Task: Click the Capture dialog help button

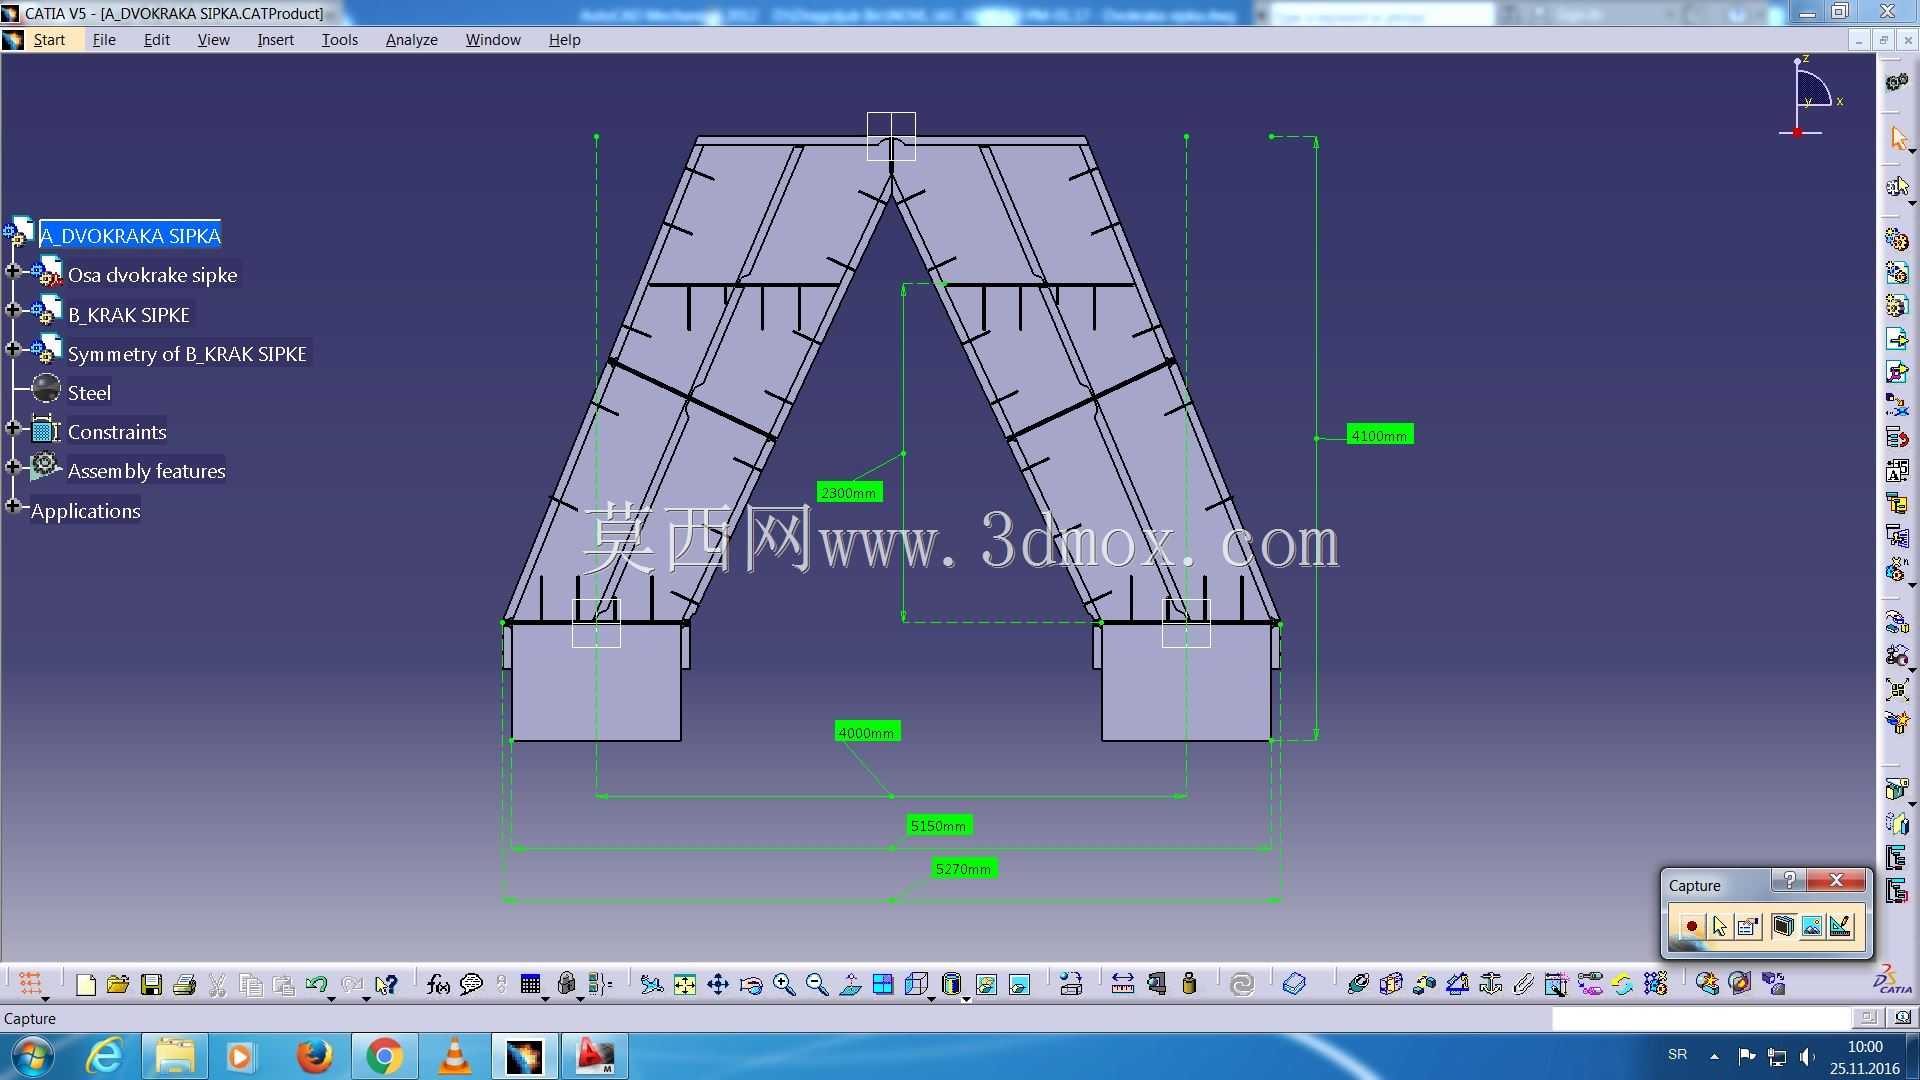Action: pos(1789,880)
